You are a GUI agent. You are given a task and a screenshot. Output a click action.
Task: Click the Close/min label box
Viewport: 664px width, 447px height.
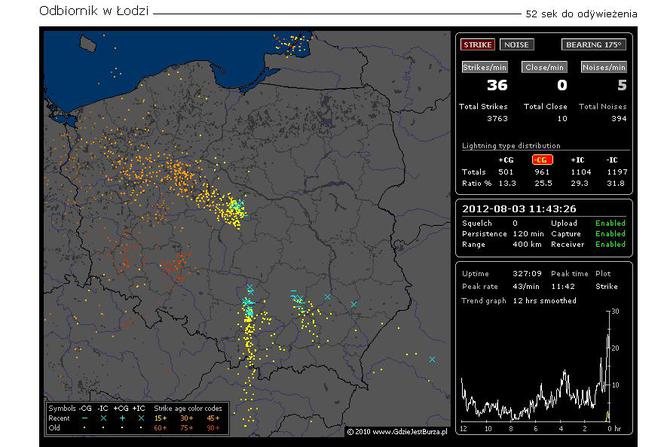[544, 67]
